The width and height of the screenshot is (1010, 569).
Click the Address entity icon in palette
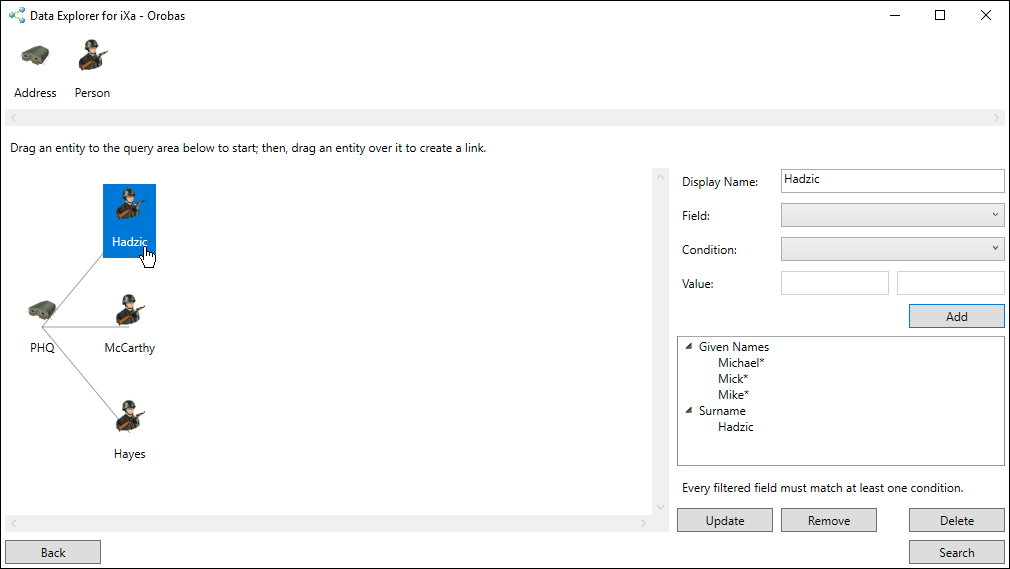(35, 58)
